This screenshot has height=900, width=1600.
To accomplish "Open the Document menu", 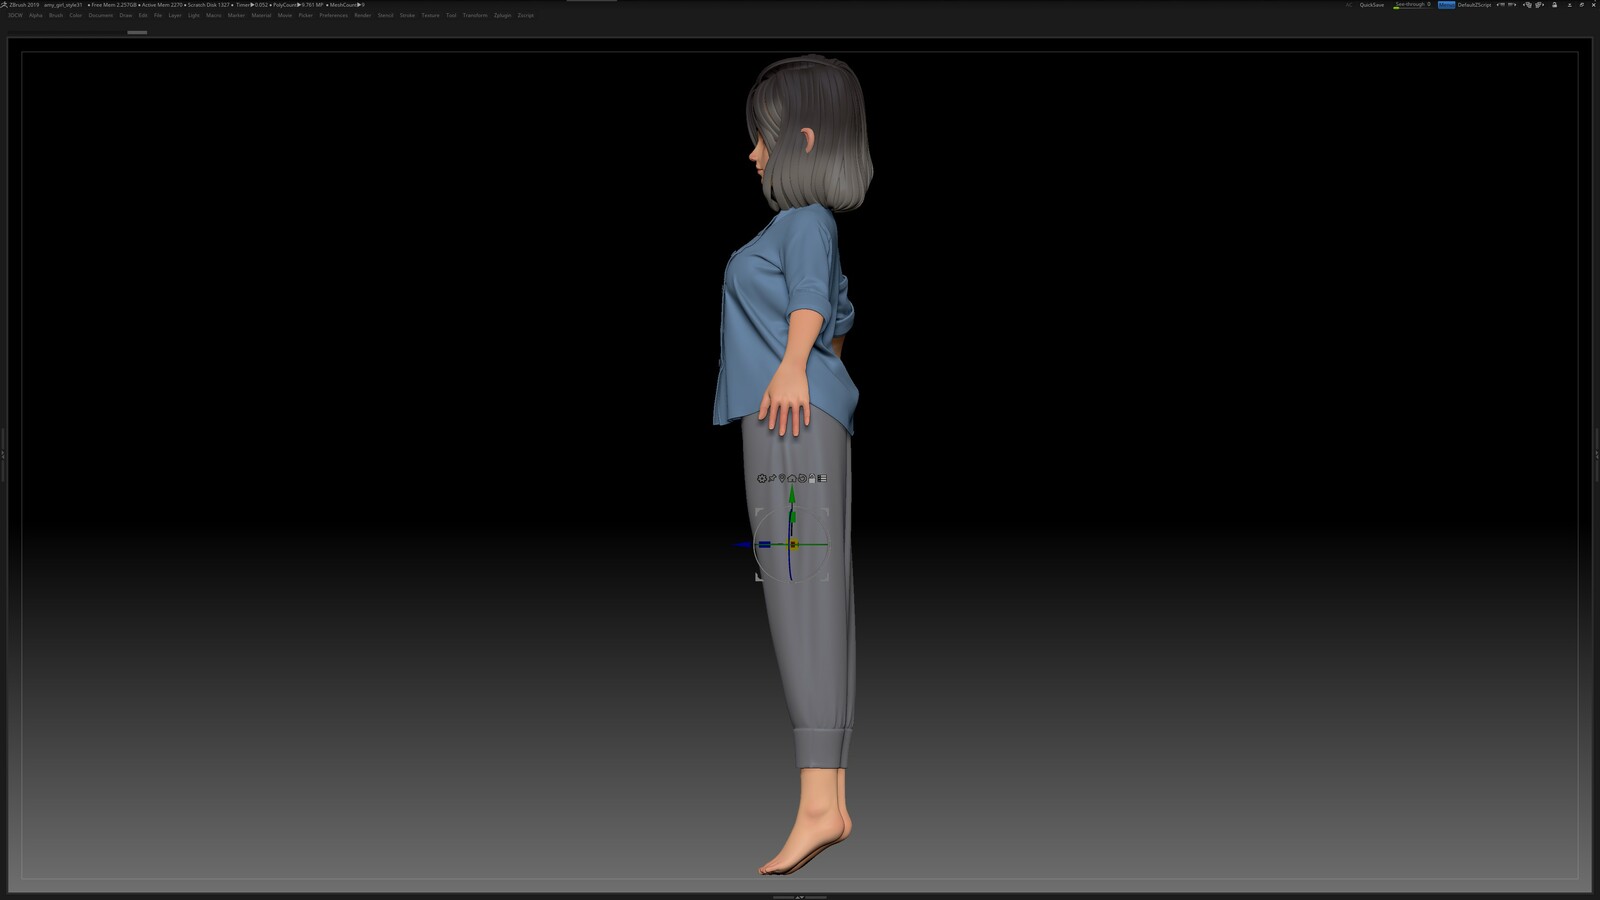I will click(101, 15).
